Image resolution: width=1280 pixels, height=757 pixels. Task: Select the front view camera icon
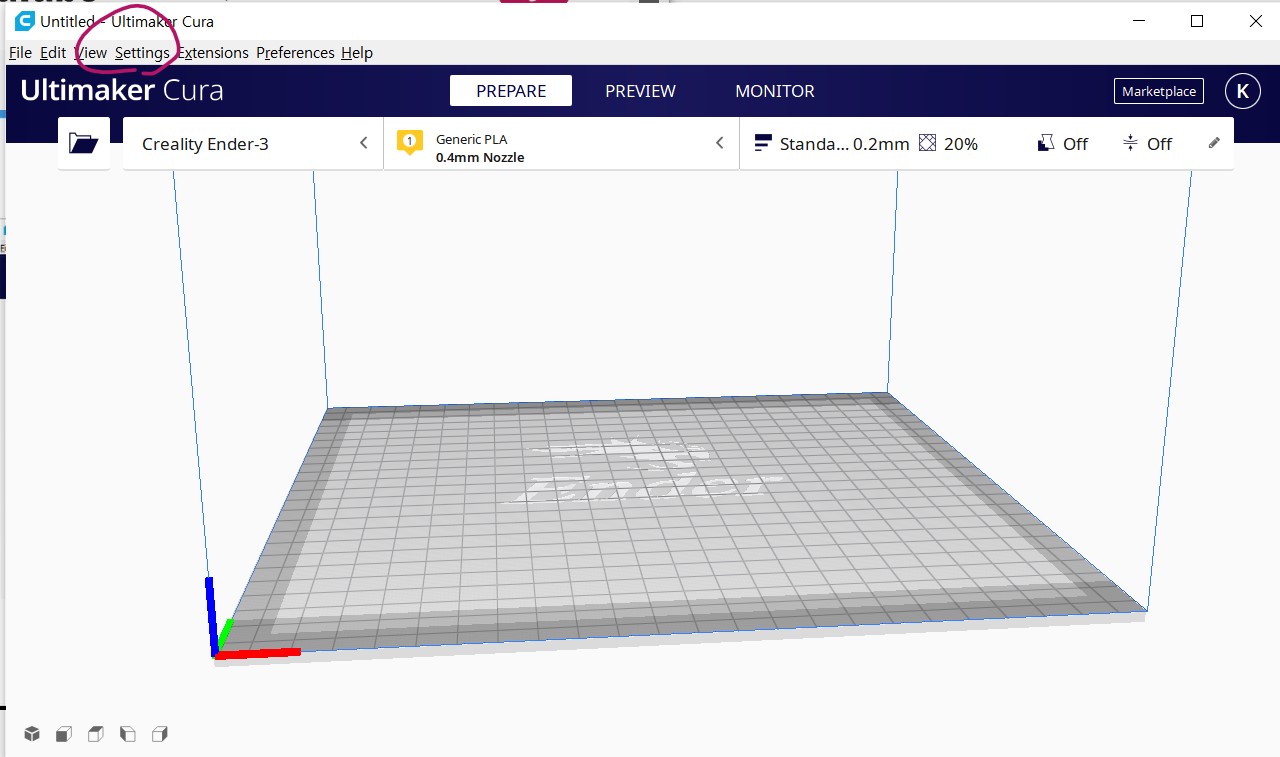point(63,734)
